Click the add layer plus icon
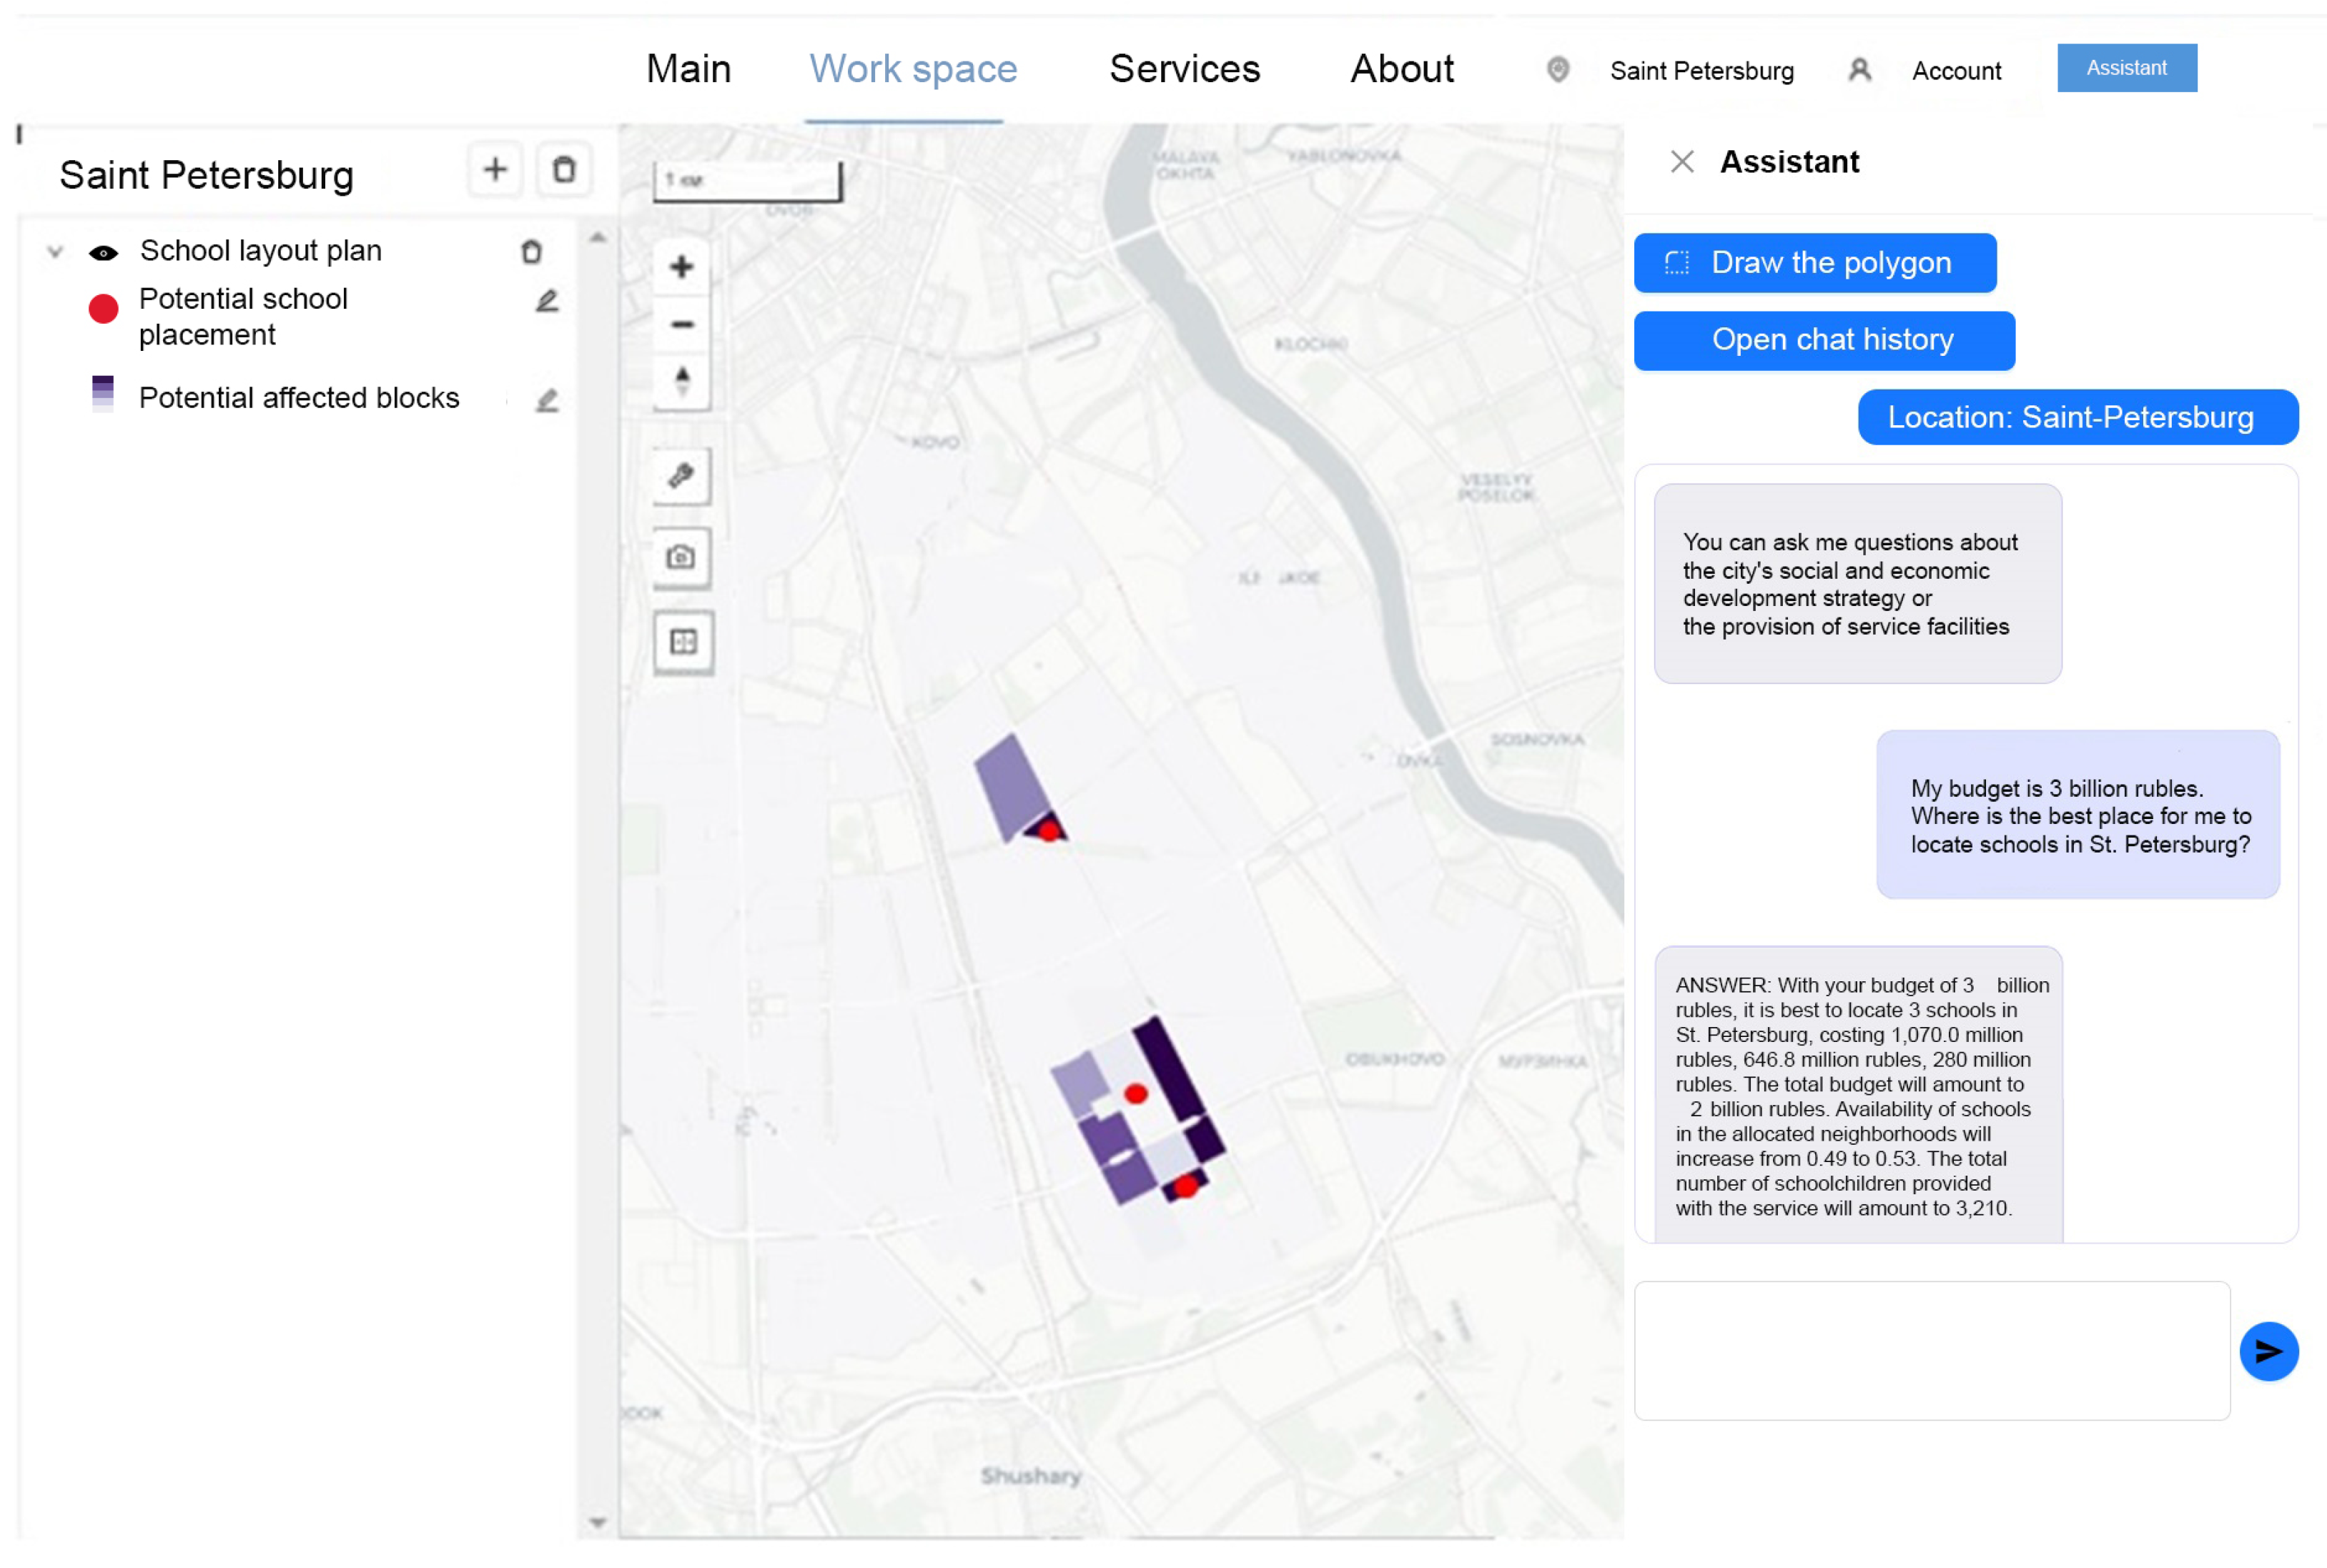Screen dimensions: 2327x1568 [494, 170]
